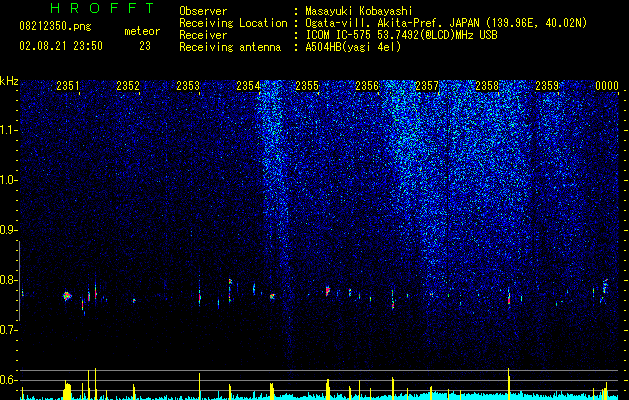The height and width of the screenshot is (400, 629).
Task: Click the 1.0 kHz axis label
Action: pyautogui.click(x=9, y=180)
